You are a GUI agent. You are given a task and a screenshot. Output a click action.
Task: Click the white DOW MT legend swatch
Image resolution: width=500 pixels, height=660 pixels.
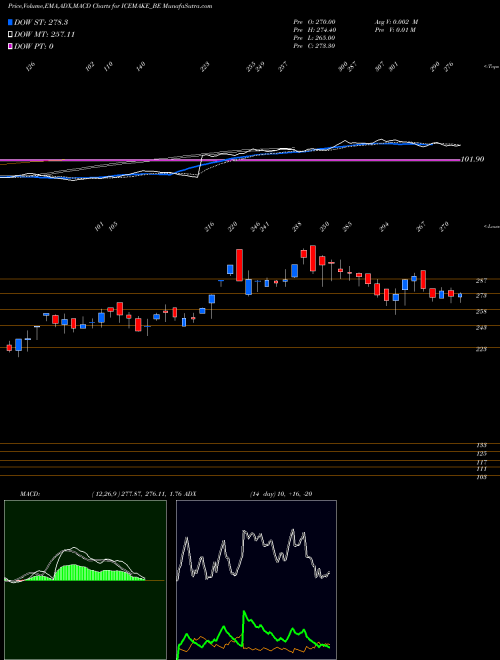click(x=10, y=34)
